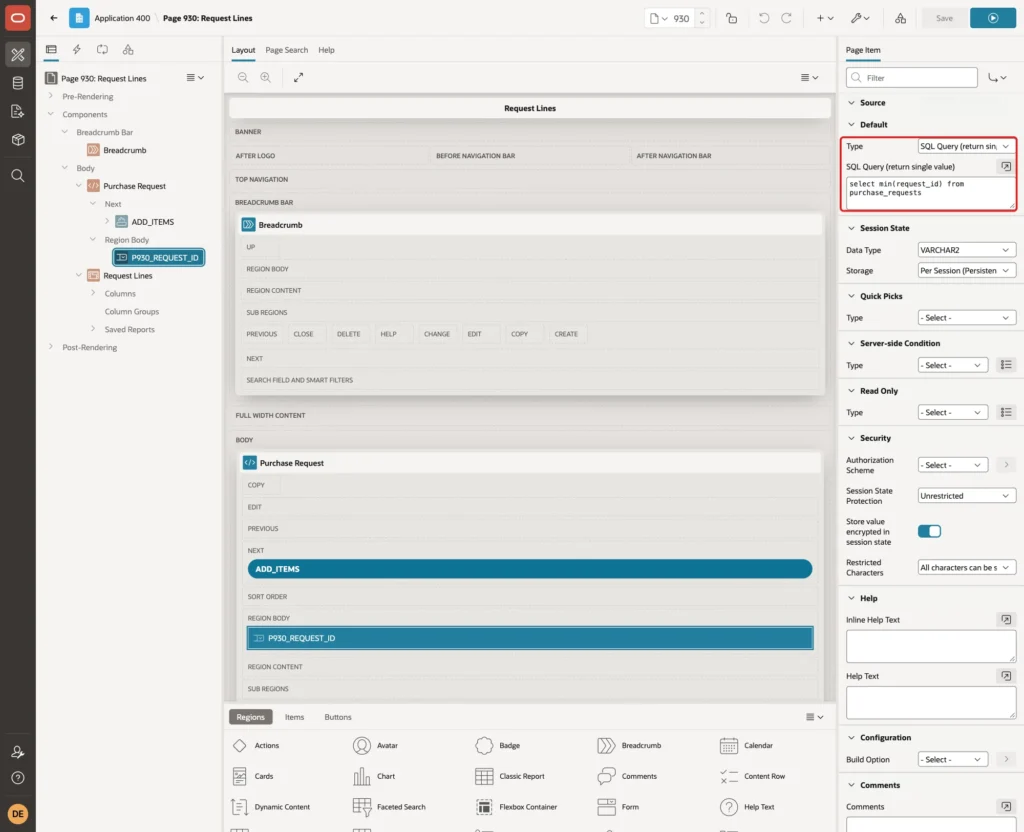Viewport: 1024px width, 832px height.
Task: Open the page lock icon
Action: pyautogui.click(x=731, y=18)
